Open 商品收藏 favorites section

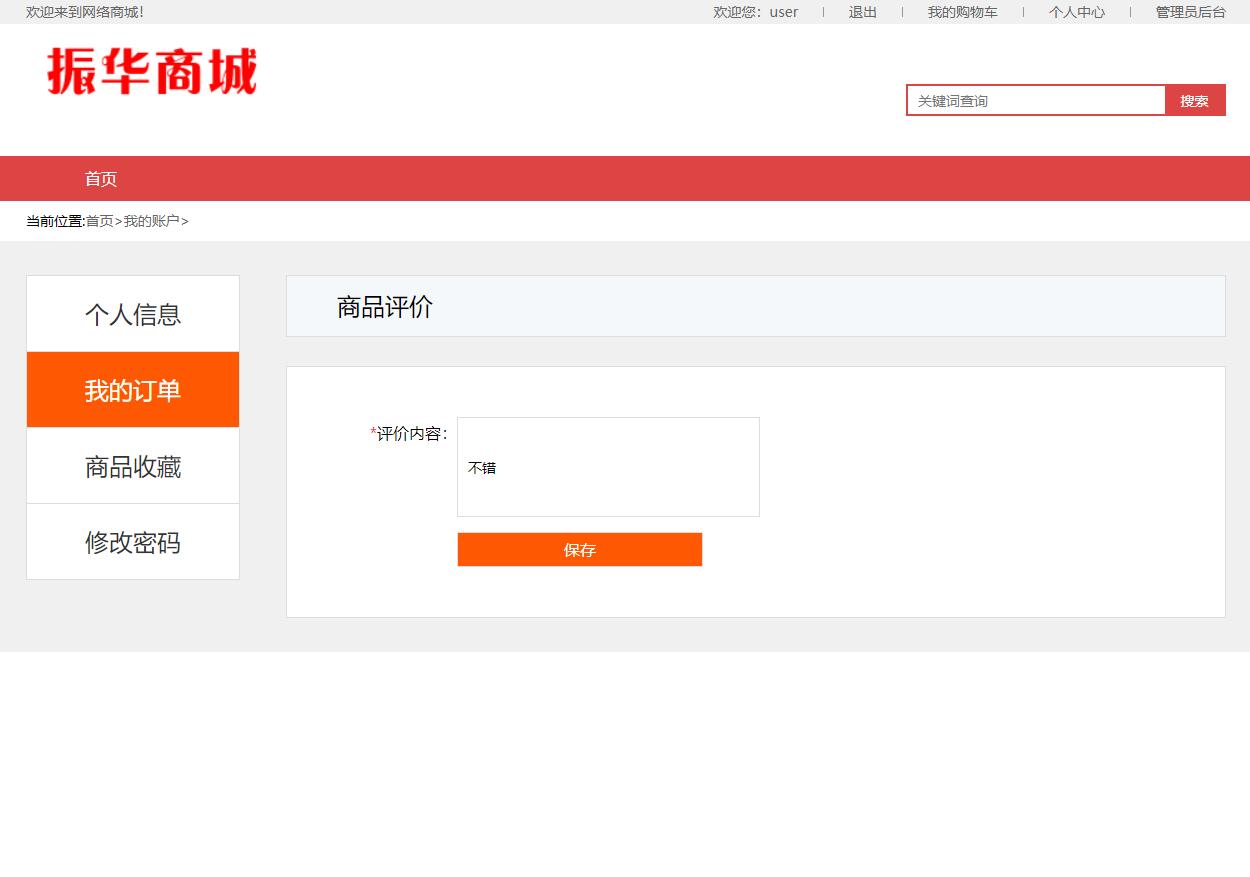(132, 466)
